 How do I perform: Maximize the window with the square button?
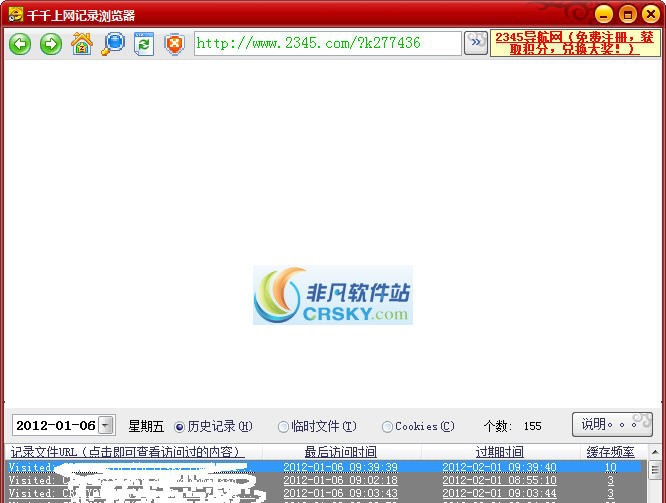pos(627,14)
